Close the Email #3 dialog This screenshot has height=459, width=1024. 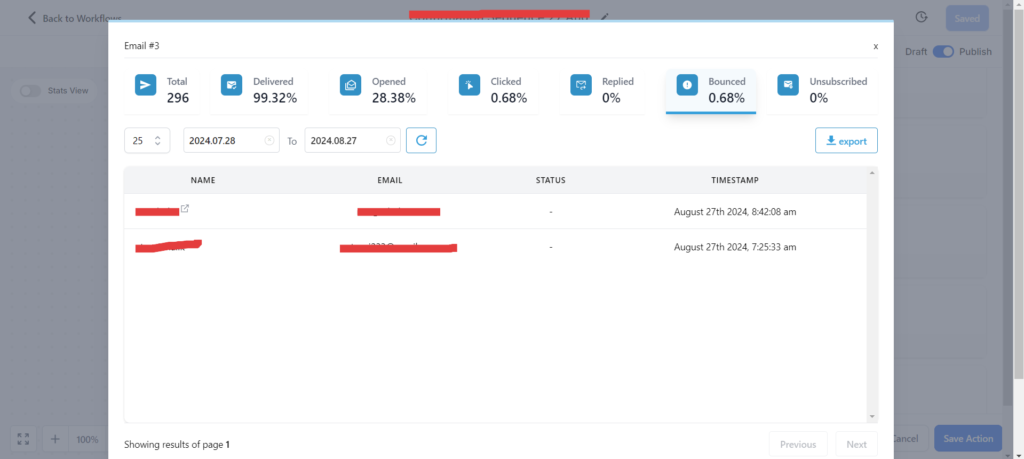(x=876, y=46)
